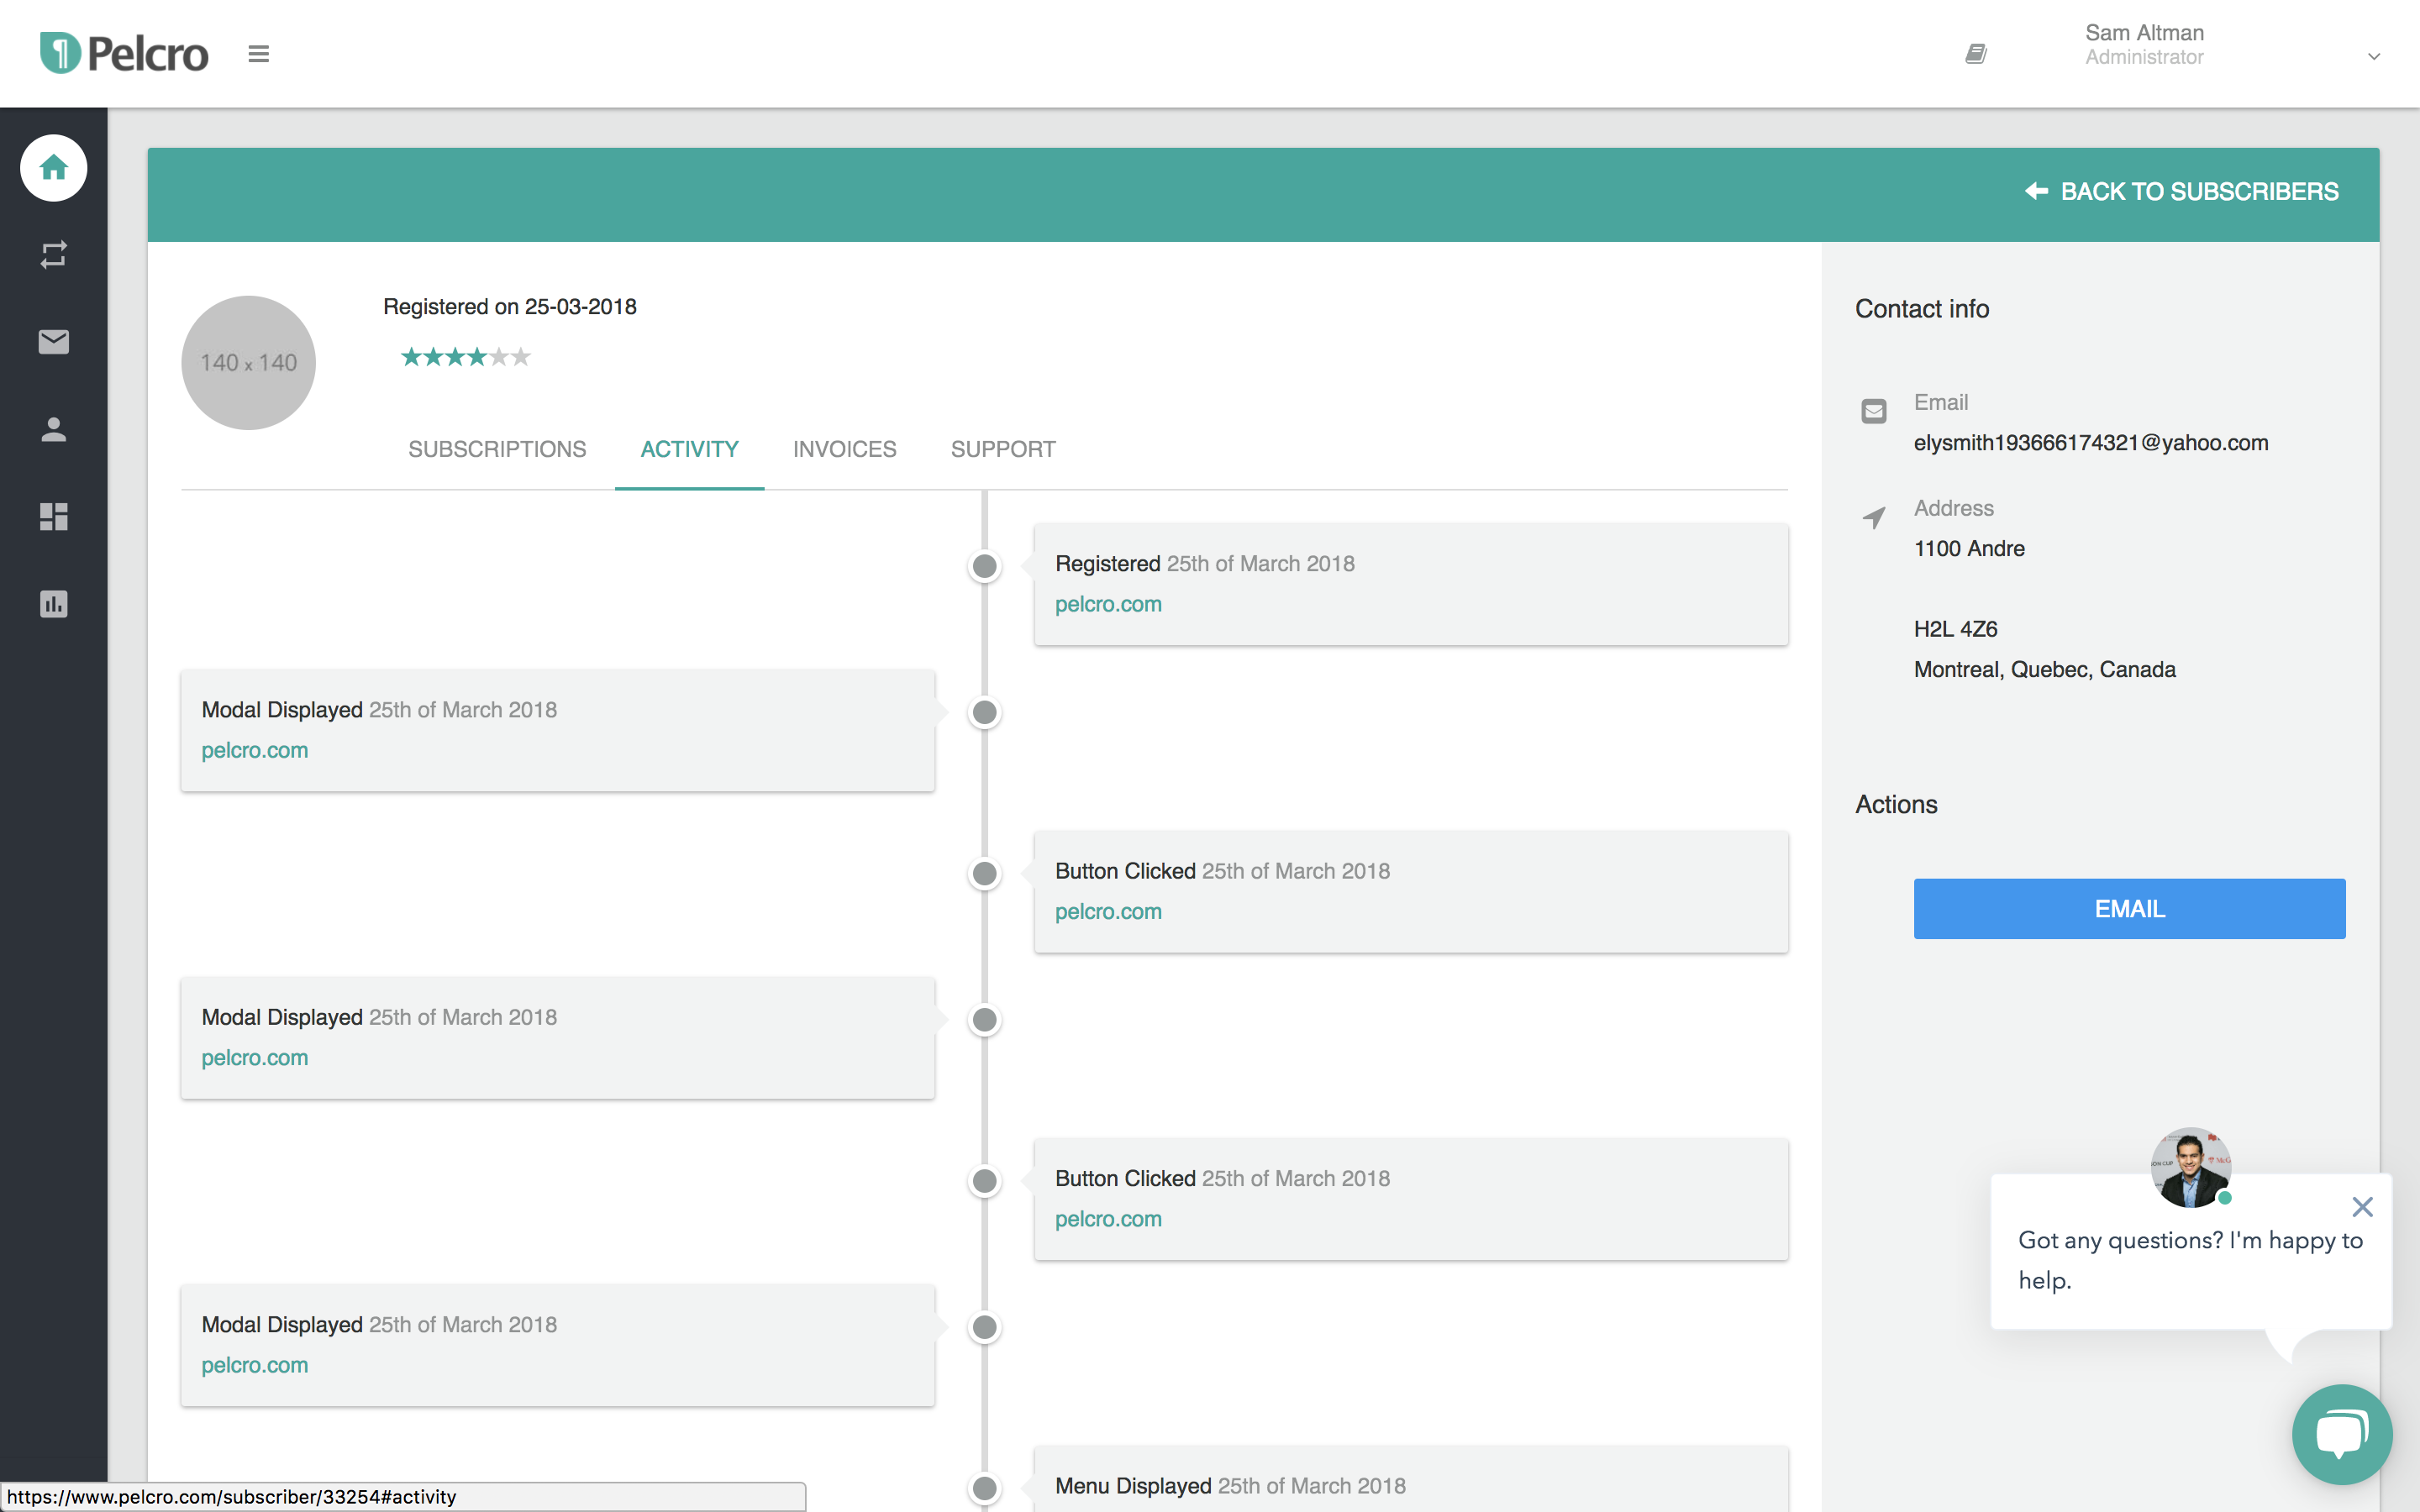Open the chat widget bubble
The width and height of the screenshot is (2420, 1512).
pos(2342,1434)
